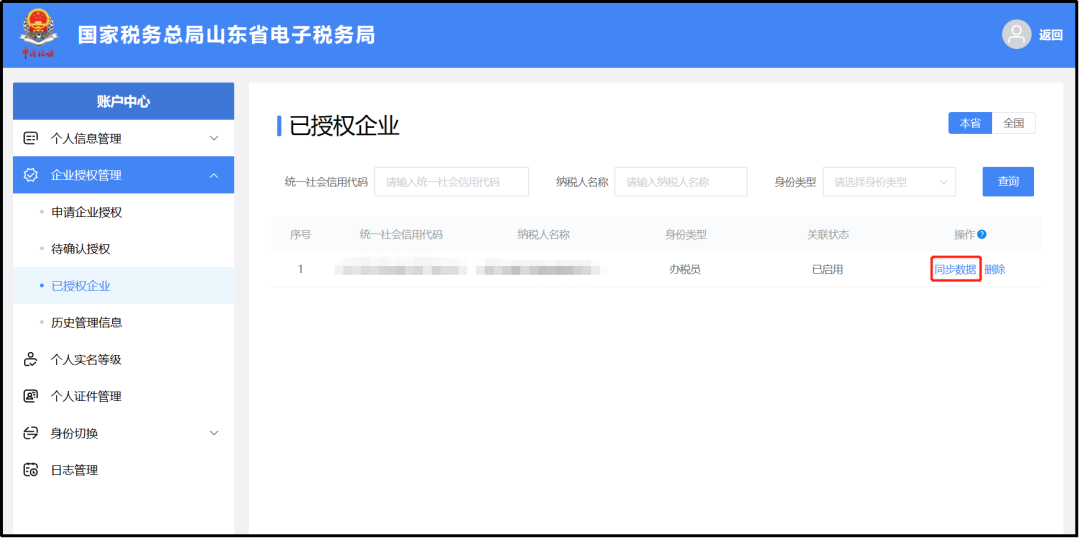
Task: Click the 企业授权管理 shield icon
Action: coord(31,175)
